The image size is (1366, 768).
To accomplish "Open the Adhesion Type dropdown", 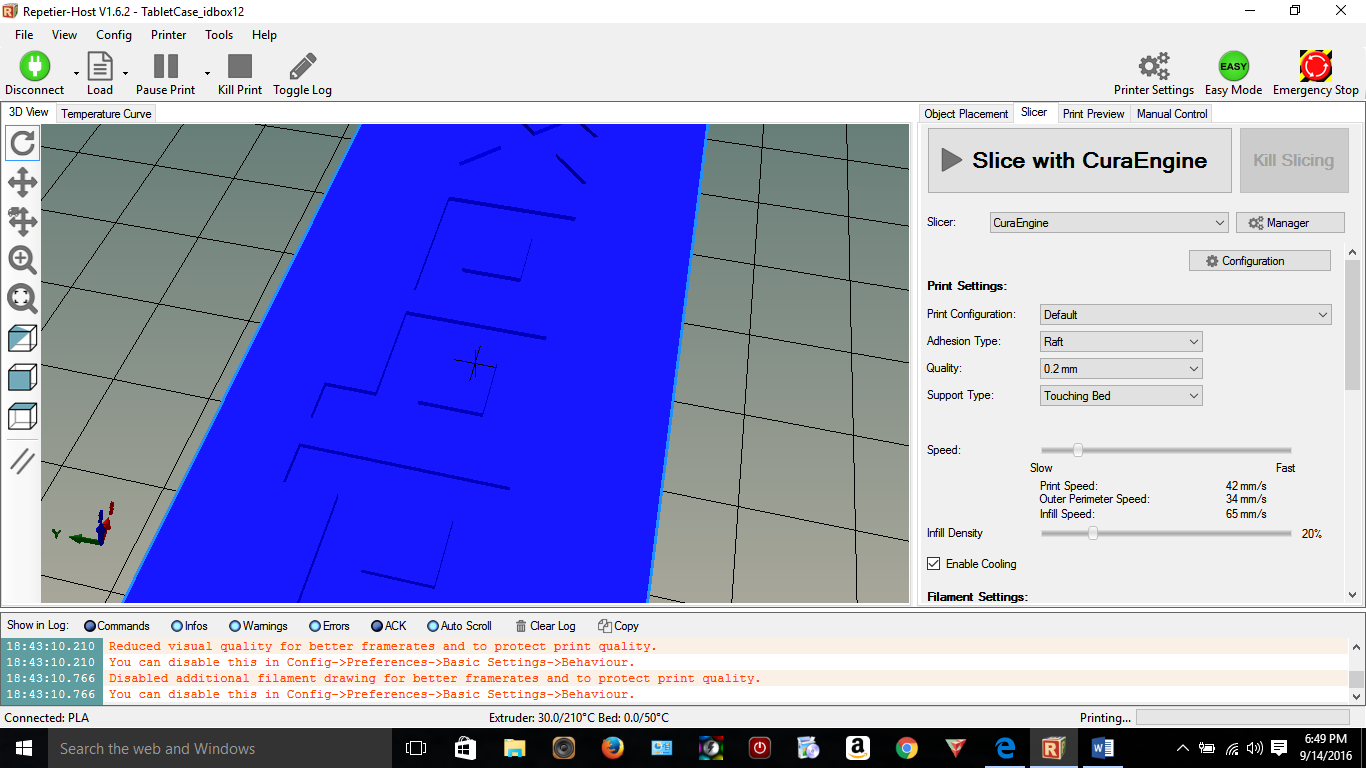I will point(1121,342).
